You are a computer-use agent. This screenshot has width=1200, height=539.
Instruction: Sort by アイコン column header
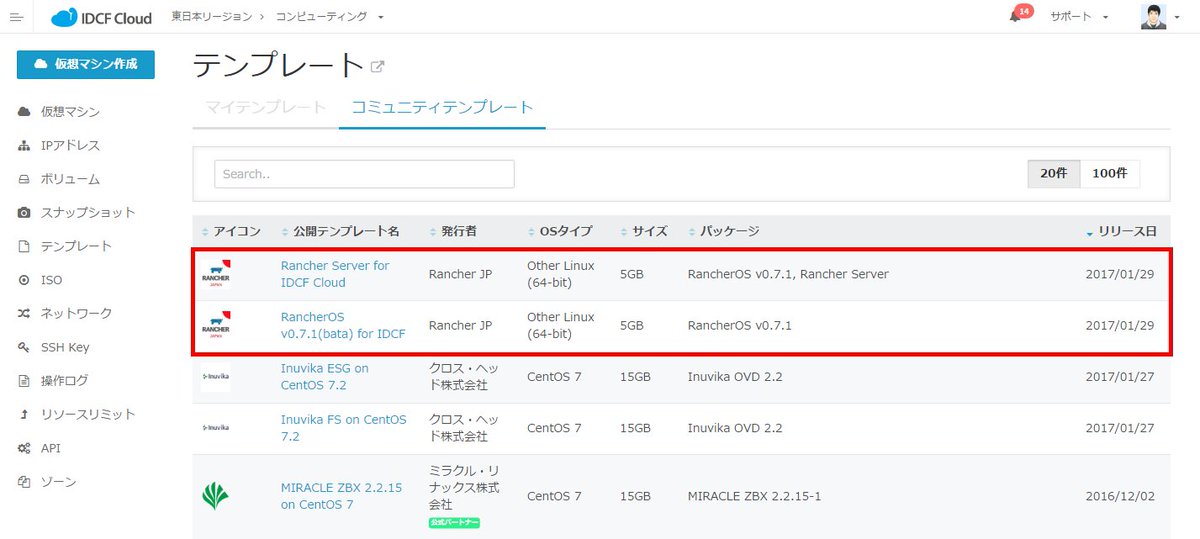click(231, 232)
